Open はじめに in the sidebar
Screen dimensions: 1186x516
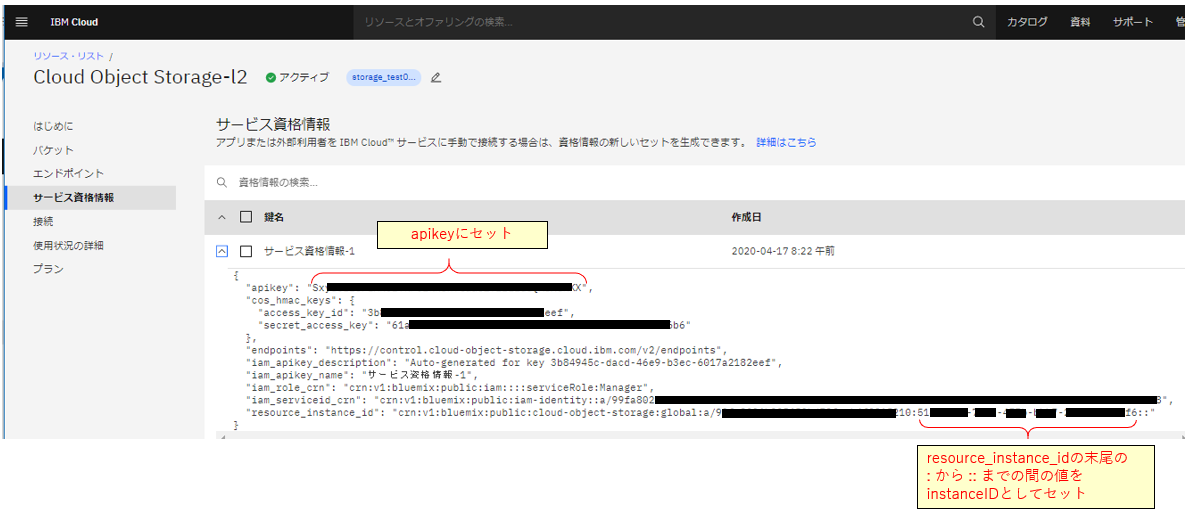click(53, 126)
